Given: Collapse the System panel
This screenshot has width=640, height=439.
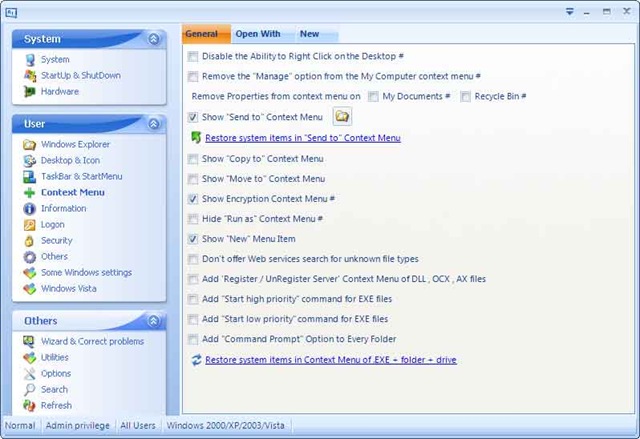Looking at the screenshot, I should [153, 39].
